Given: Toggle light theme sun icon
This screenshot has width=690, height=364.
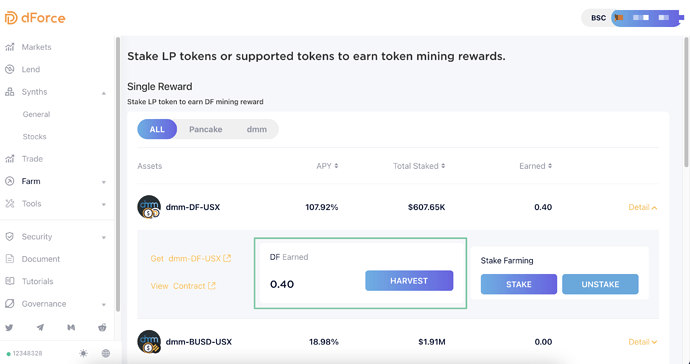Looking at the screenshot, I should pos(83,353).
